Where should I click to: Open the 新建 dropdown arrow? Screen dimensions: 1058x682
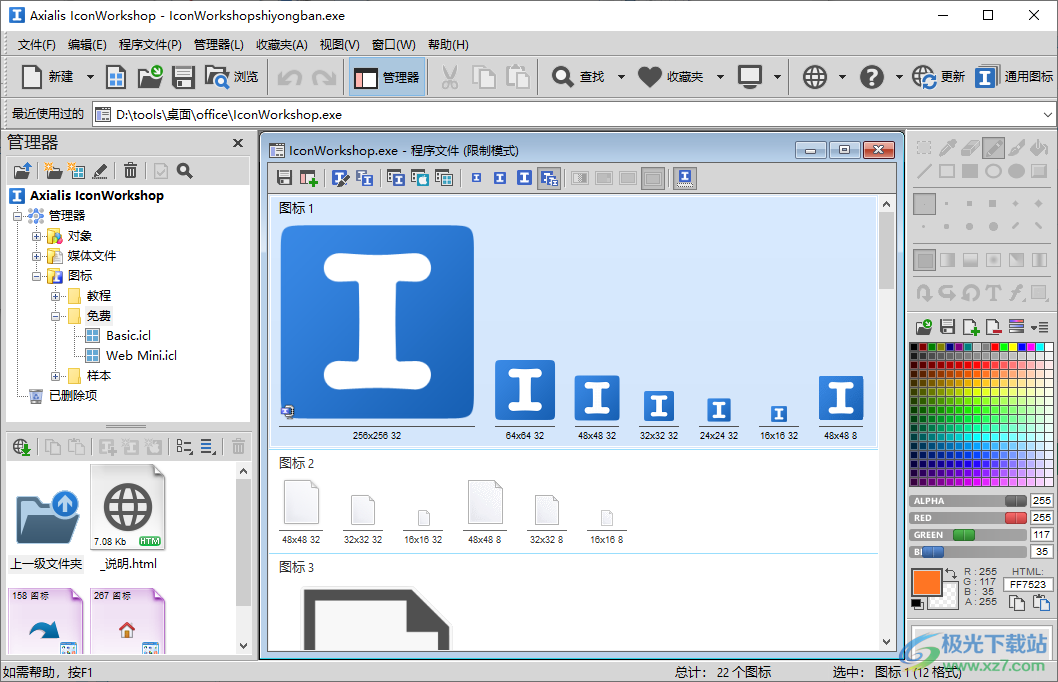point(88,76)
